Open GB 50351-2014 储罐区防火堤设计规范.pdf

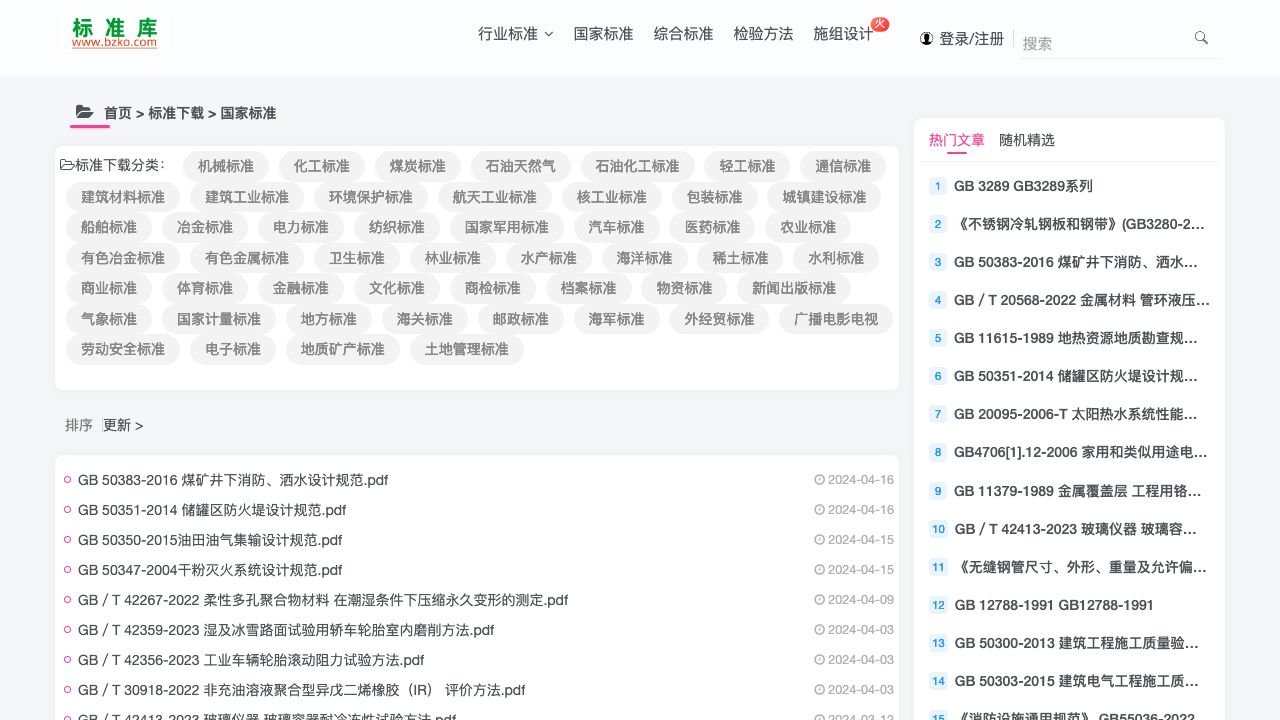point(212,510)
